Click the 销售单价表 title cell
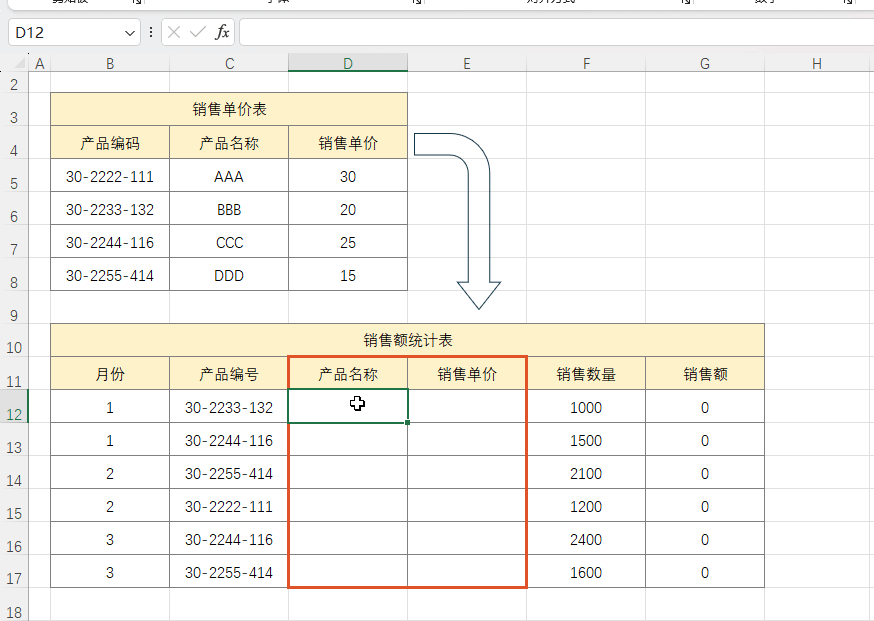Viewport: 874px width, 621px height. coord(229,109)
